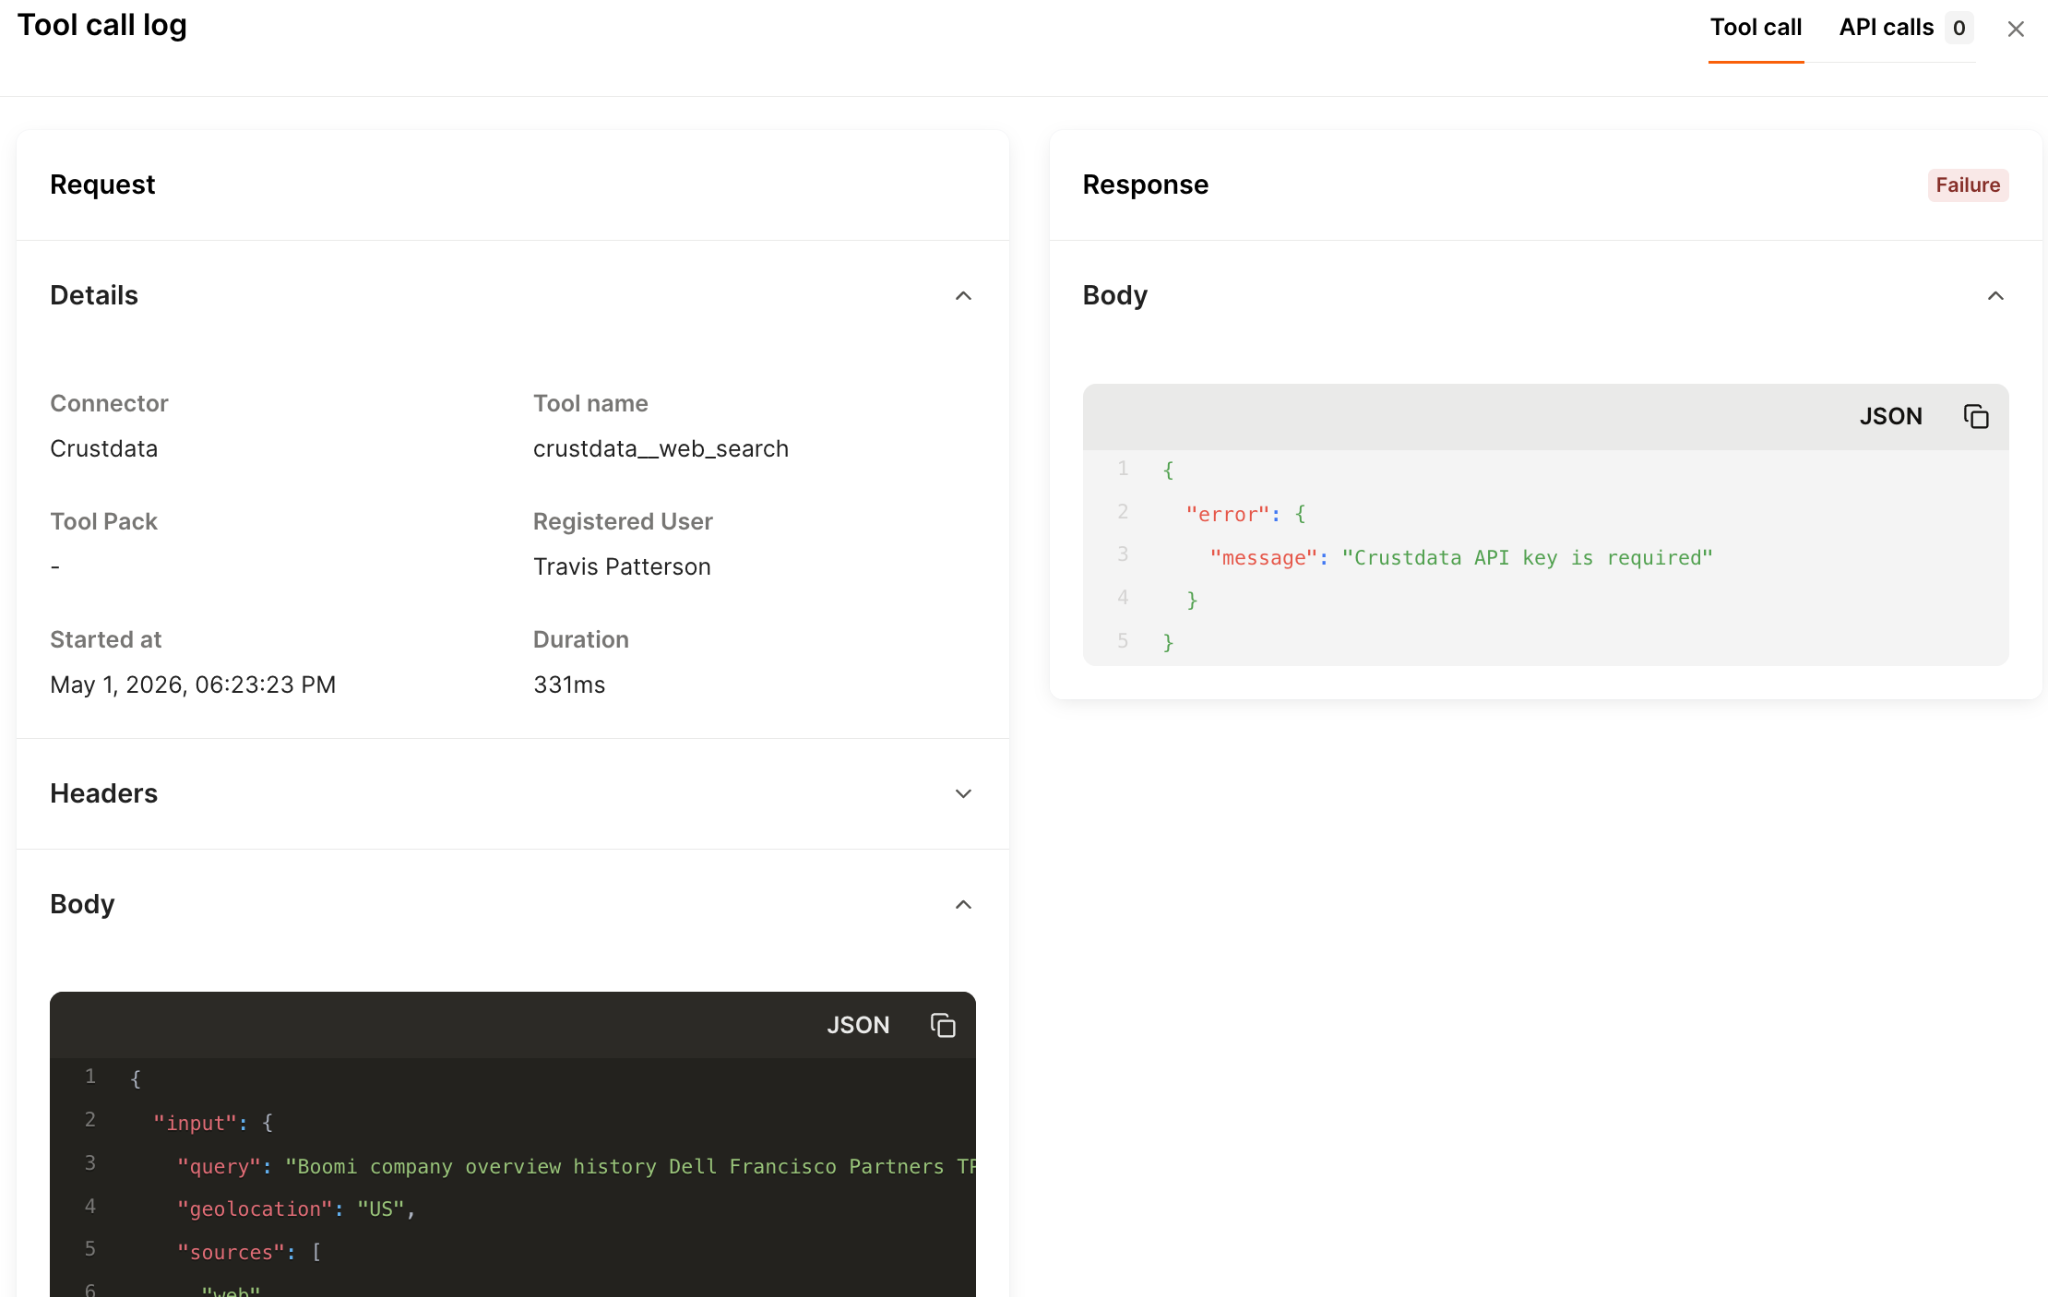Viewport: 2048px width, 1297px height.
Task: Click the API calls count badge
Action: pos(1958,28)
